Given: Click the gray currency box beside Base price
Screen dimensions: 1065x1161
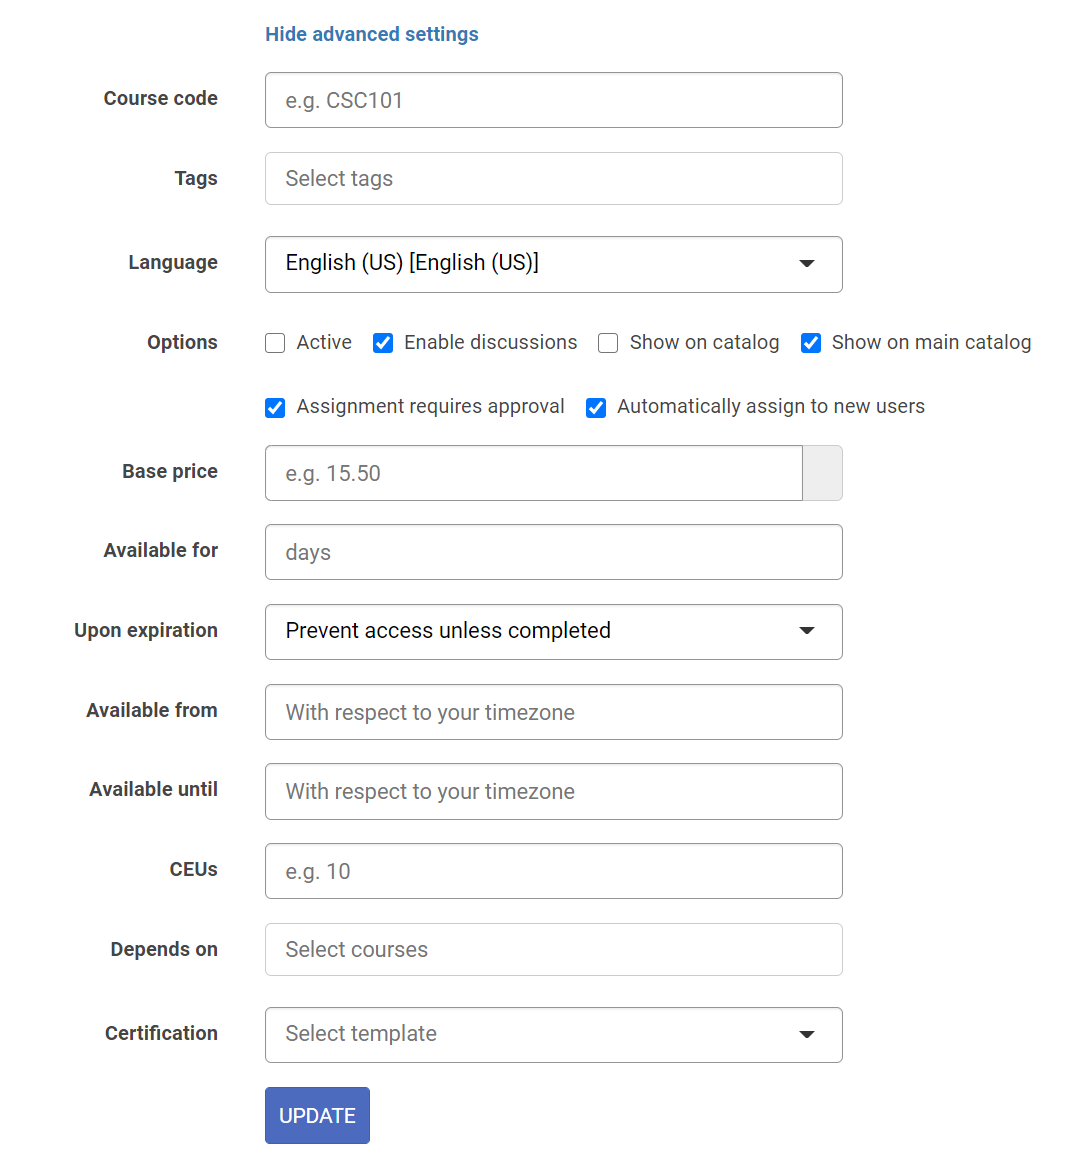Looking at the screenshot, I should 822,473.
